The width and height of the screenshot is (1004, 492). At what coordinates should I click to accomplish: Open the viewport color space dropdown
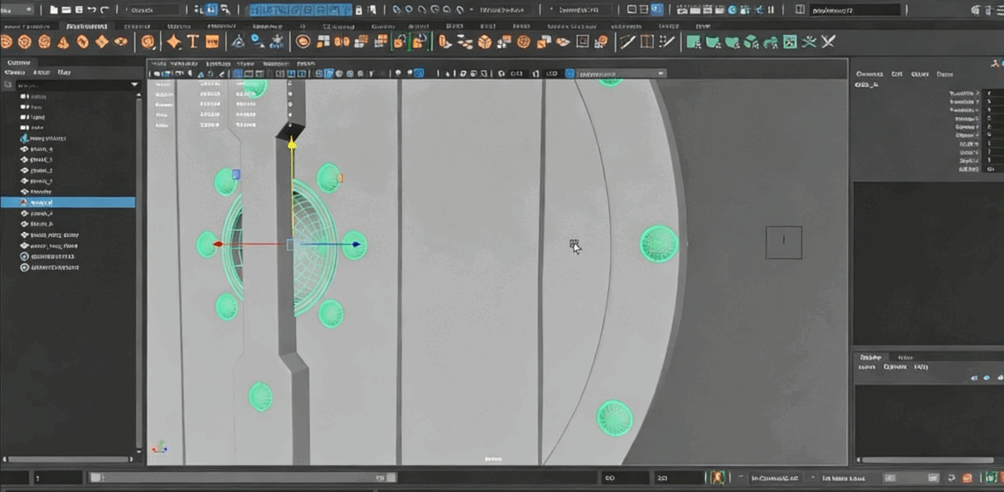pyautogui.click(x=615, y=74)
